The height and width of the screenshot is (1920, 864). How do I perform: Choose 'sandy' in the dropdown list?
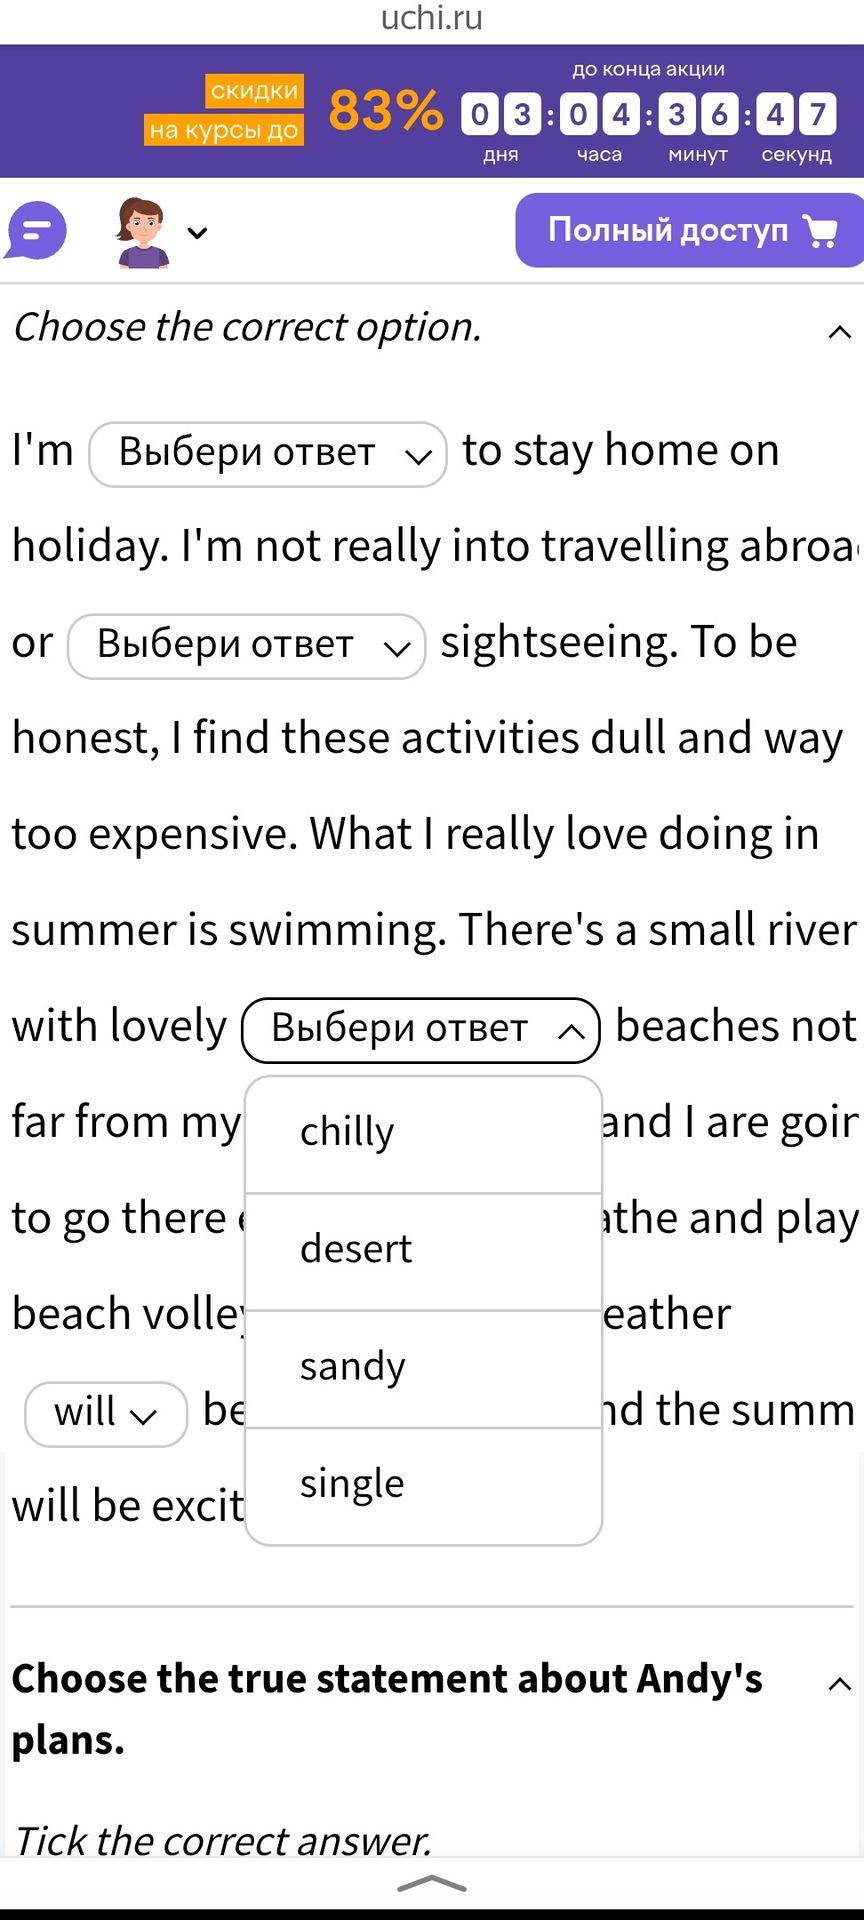tap(423, 1368)
